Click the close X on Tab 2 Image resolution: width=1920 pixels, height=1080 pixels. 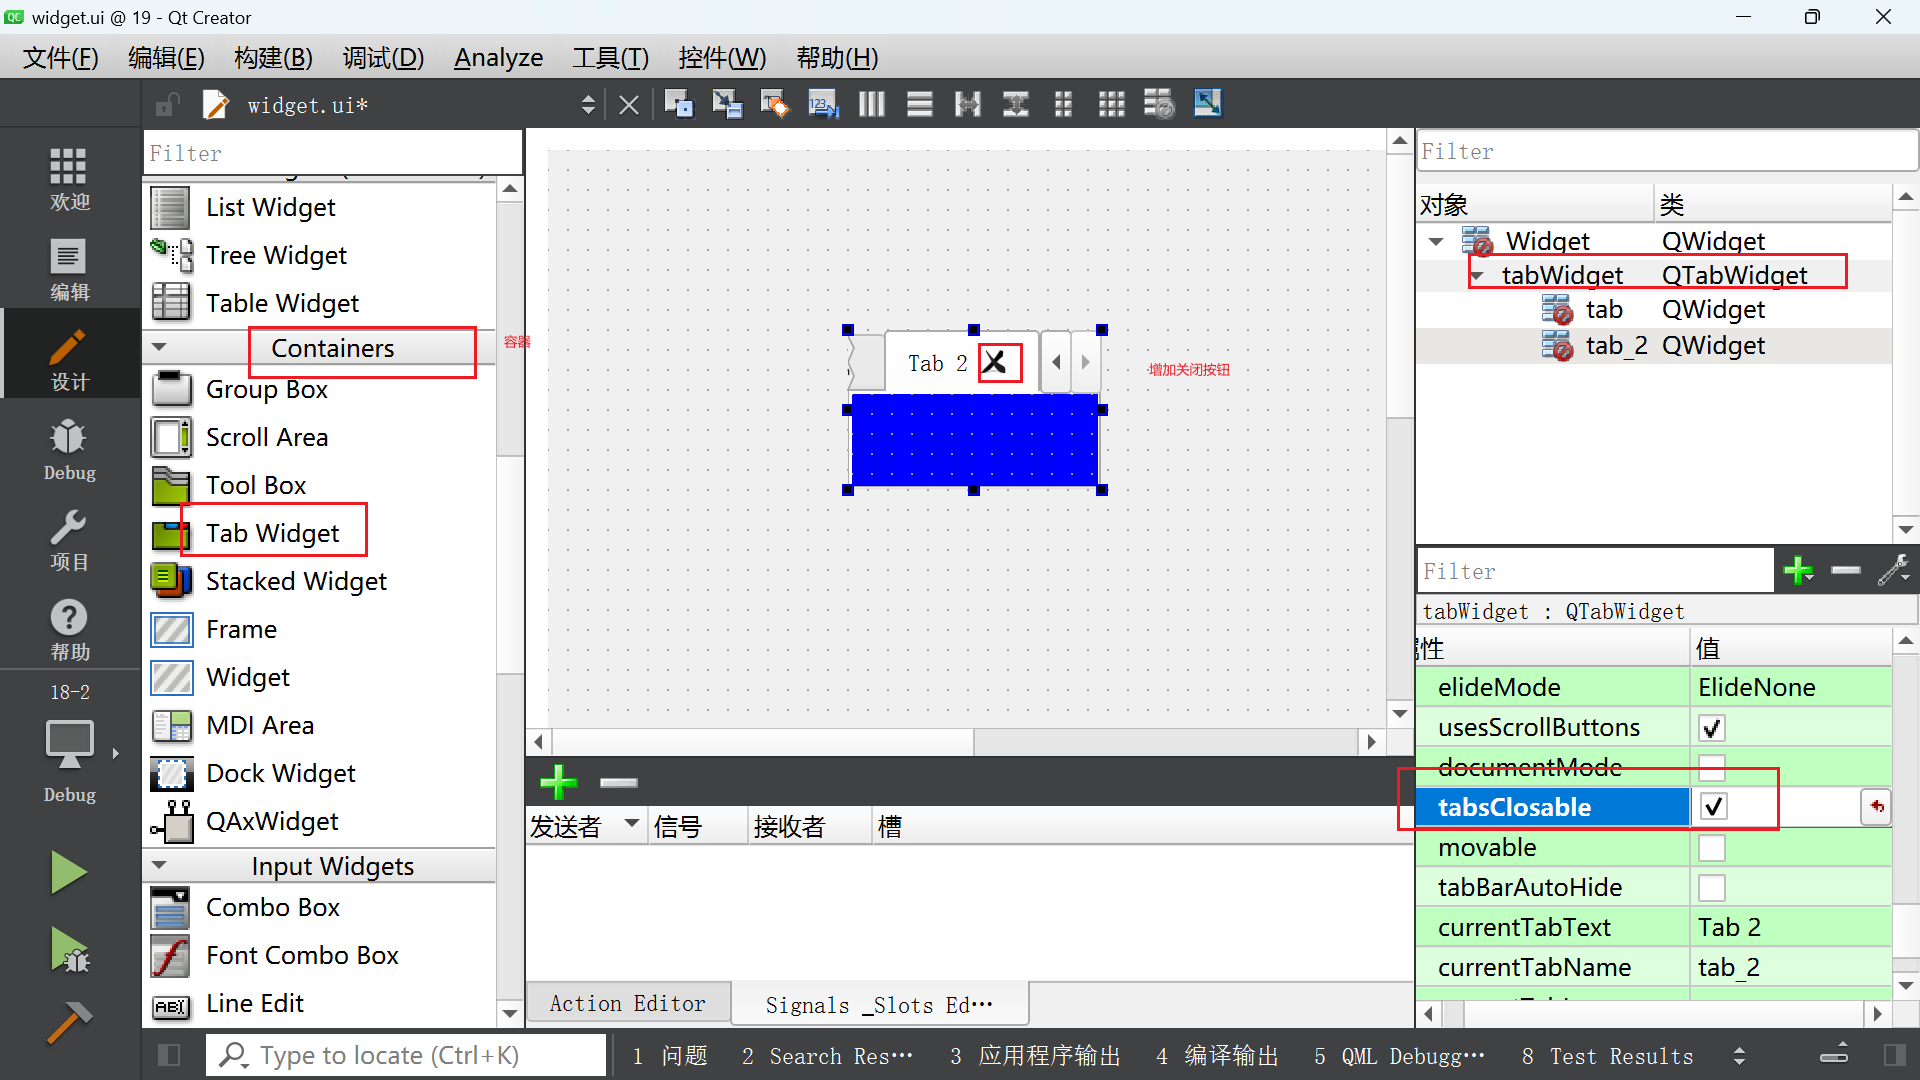point(995,363)
